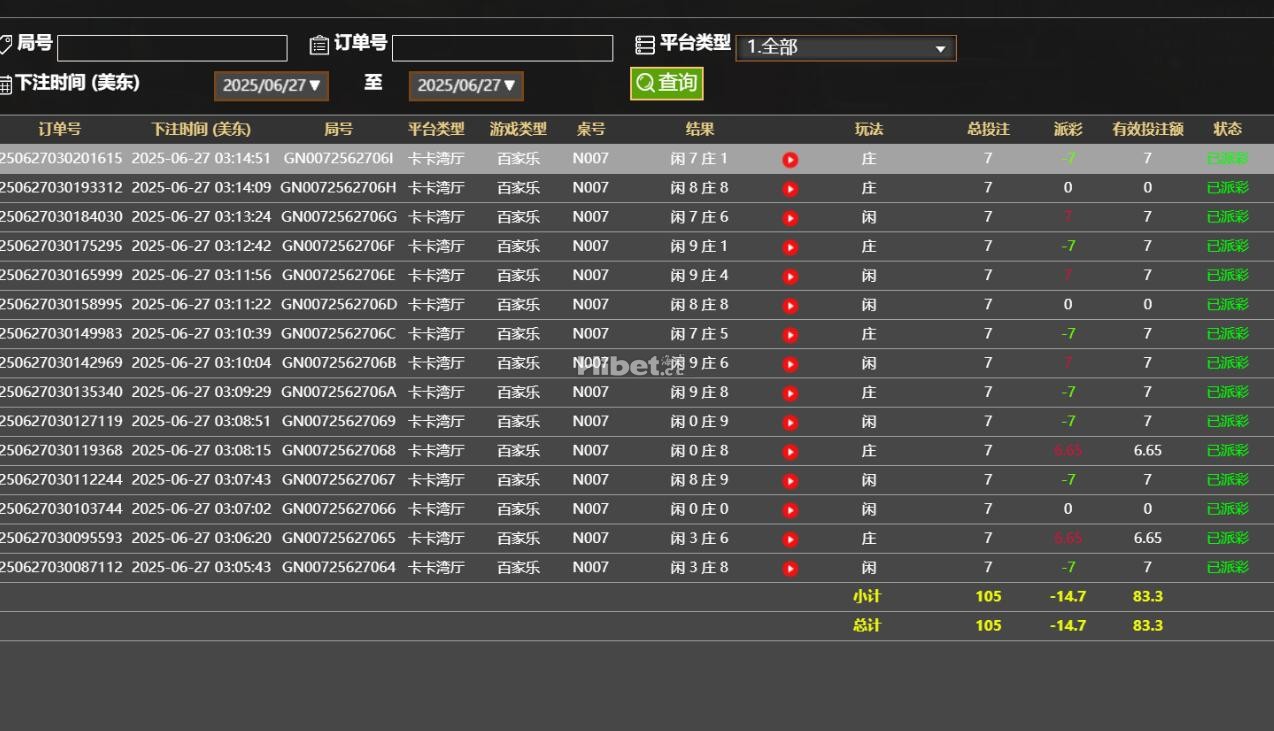Click inside the 局号 input field
The image size is (1274, 731).
[170, 47]
